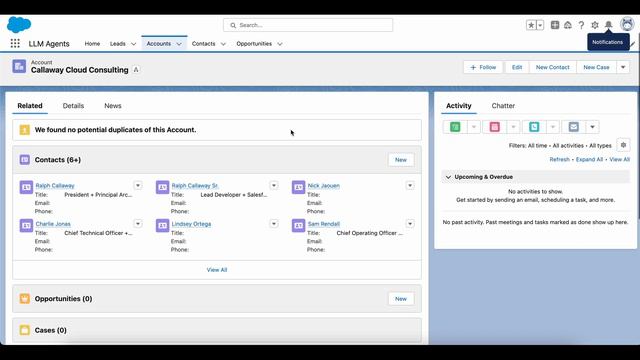Go to the Home tab
Screen dimensions: 640x360
pyautogui.click(x=92, y=43)
